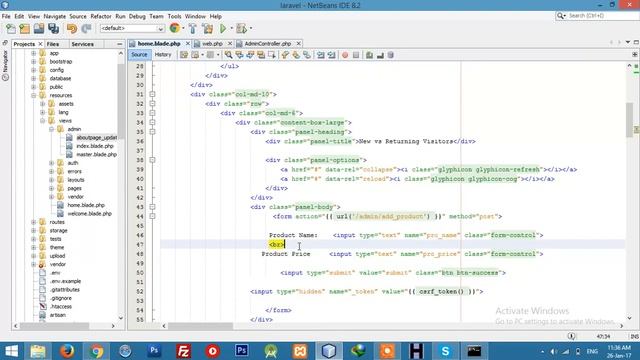Select index.blade.php in the admin folder

click(95, 146)
